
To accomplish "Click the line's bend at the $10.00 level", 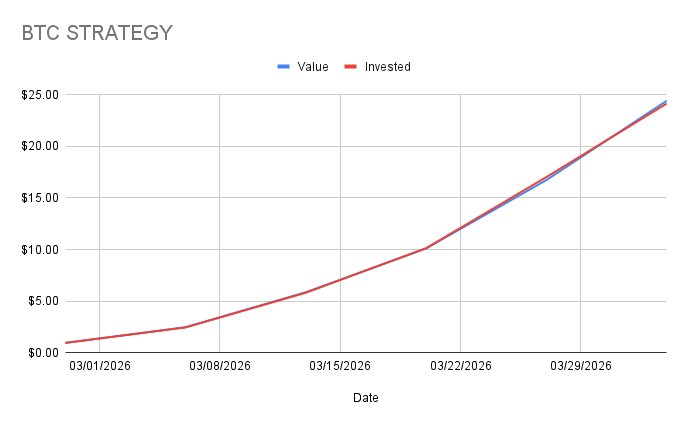I will coord(426,248).
